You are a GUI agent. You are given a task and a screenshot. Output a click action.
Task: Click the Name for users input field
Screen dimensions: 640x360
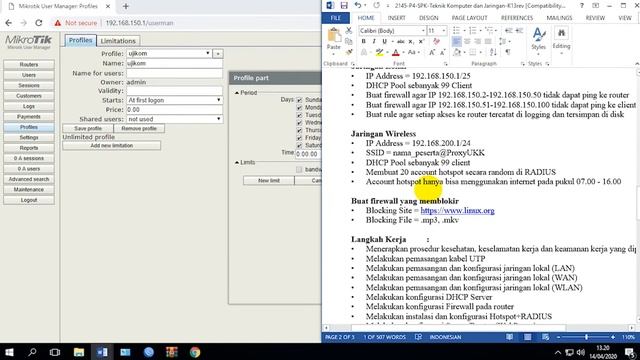point(174,73)
